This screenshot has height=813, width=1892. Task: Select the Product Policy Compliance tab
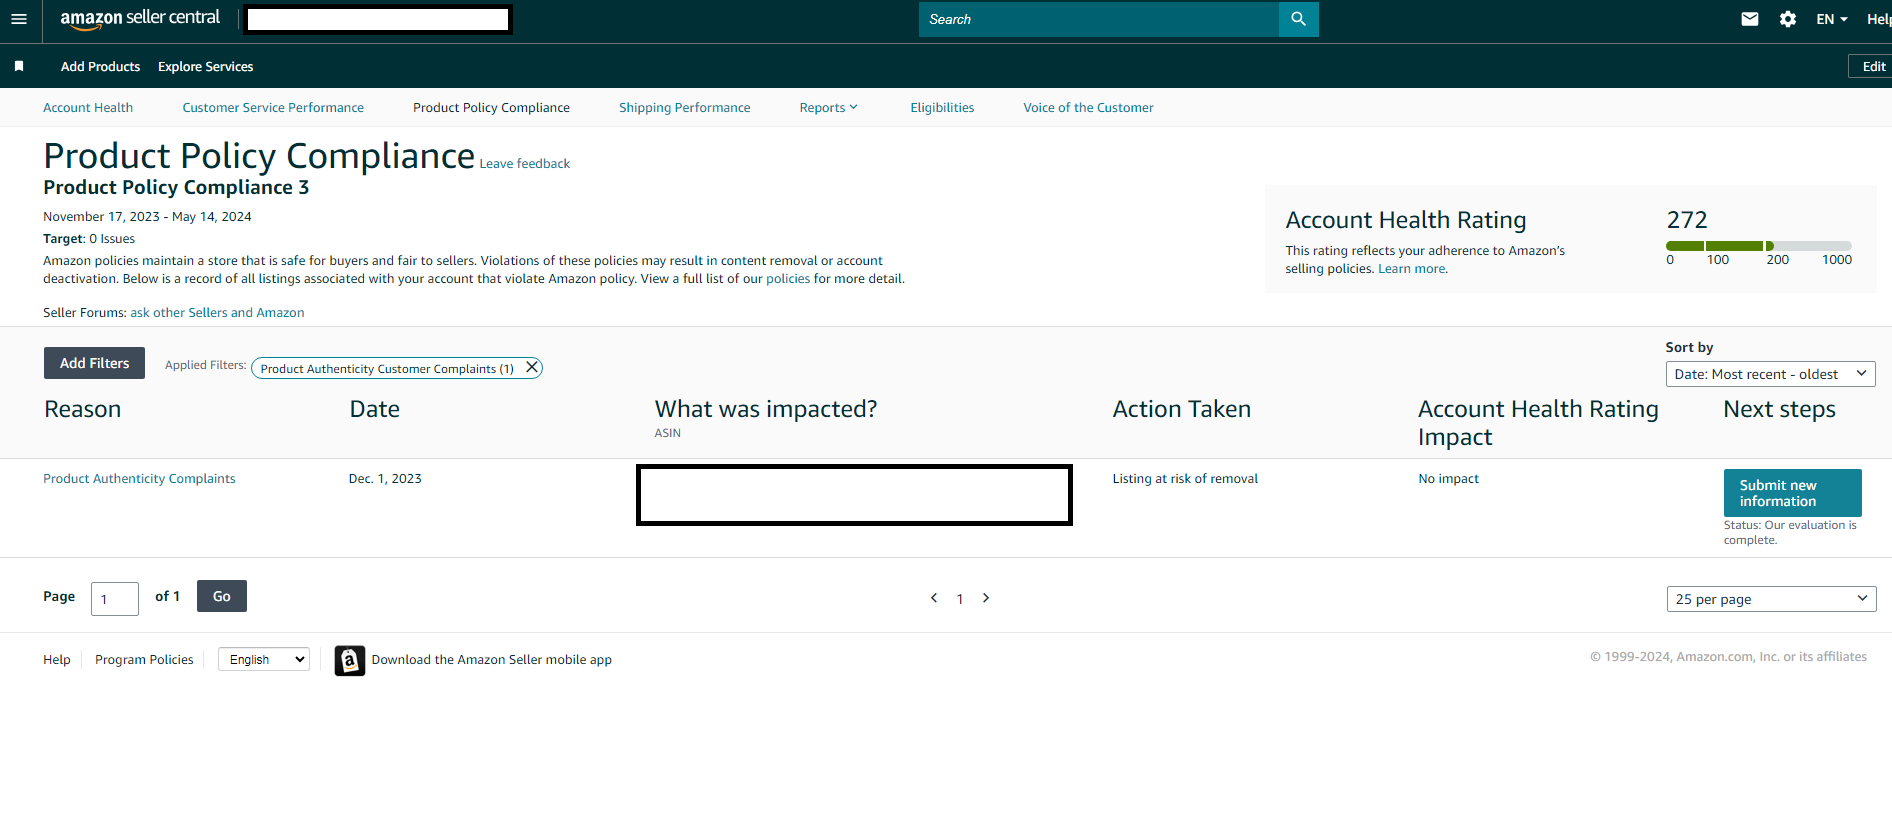[491, 108]
